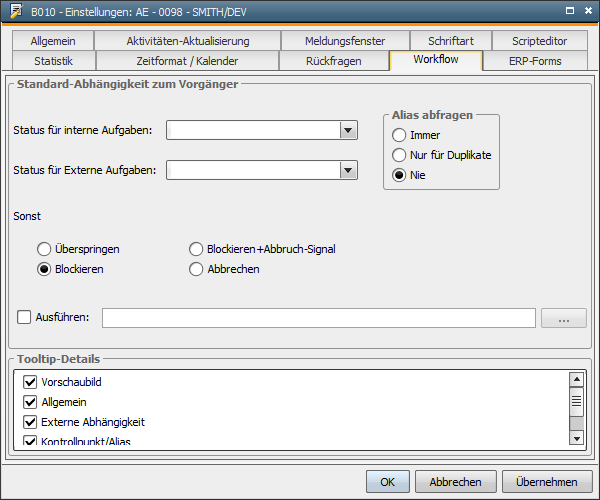Click into the Ausführen text field
Screen dimensions: 600x500
[318, 318]
